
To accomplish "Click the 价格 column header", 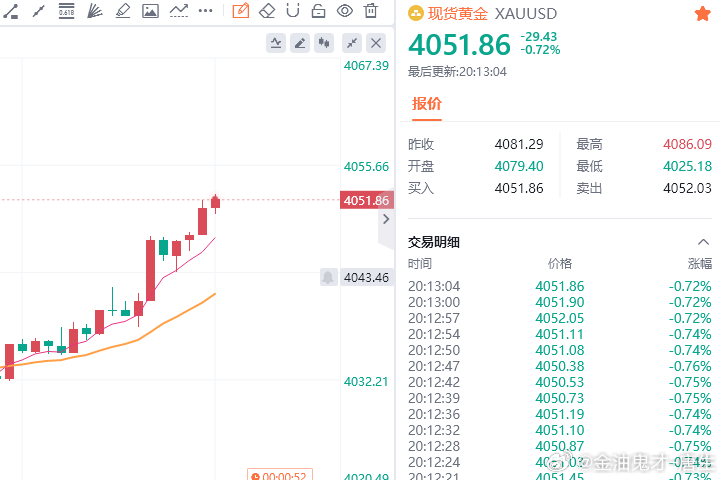I will 560,264.
